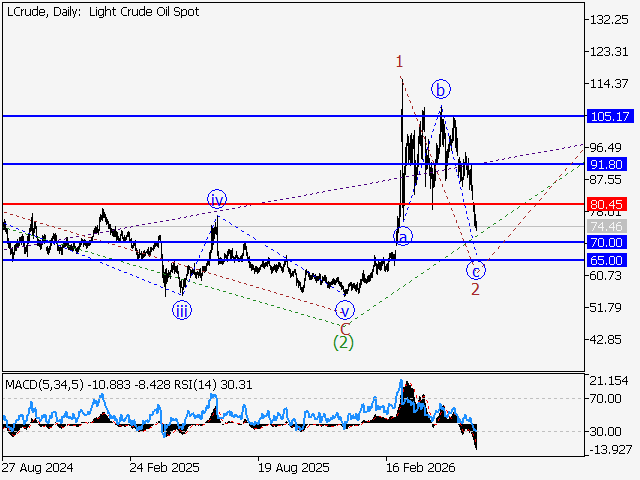This screenshot has height=480, width=640.
Task: Click the 24 Feb 2025 date label
Action: (165, 467)
